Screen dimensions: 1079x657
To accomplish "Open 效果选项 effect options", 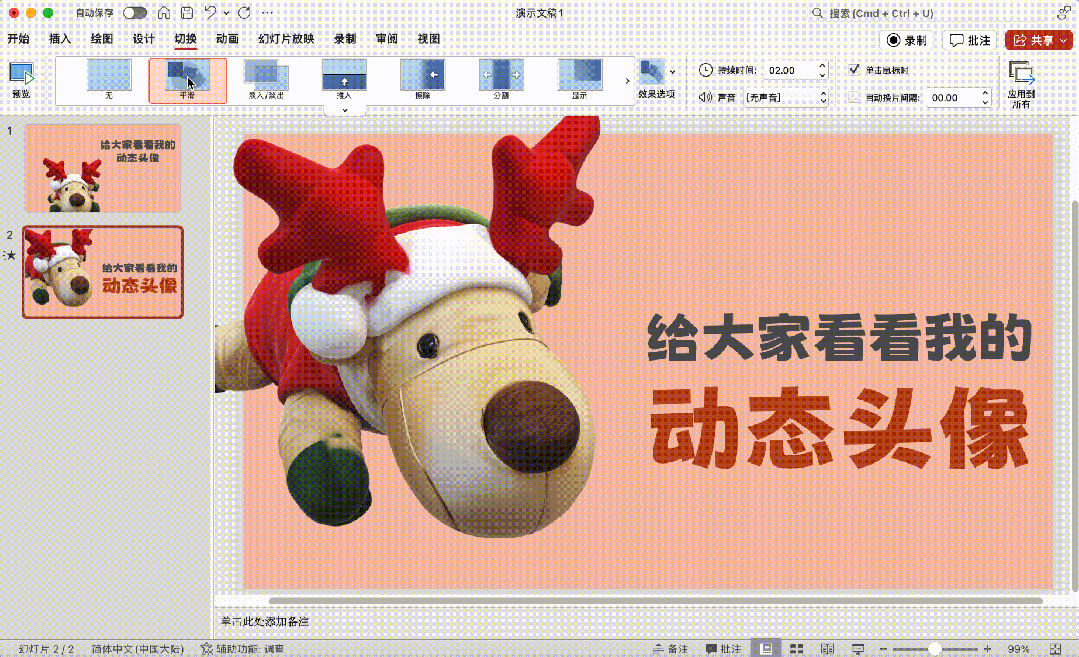I will pos(656,79).
